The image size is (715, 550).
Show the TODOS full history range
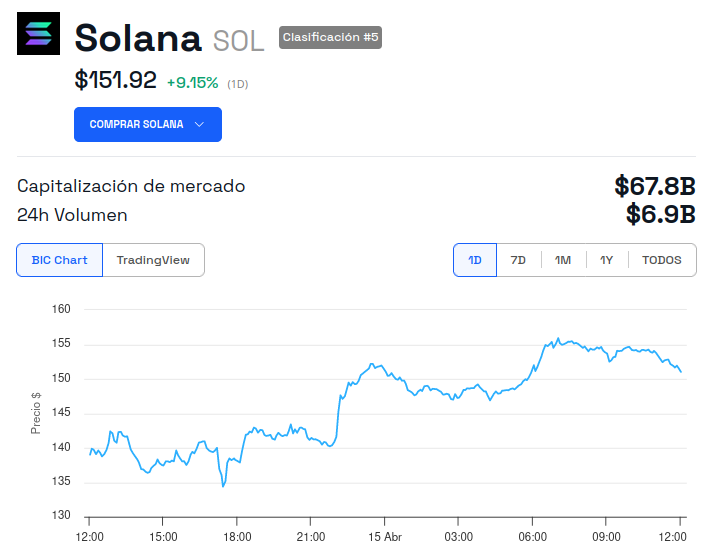tap(661, 260)
